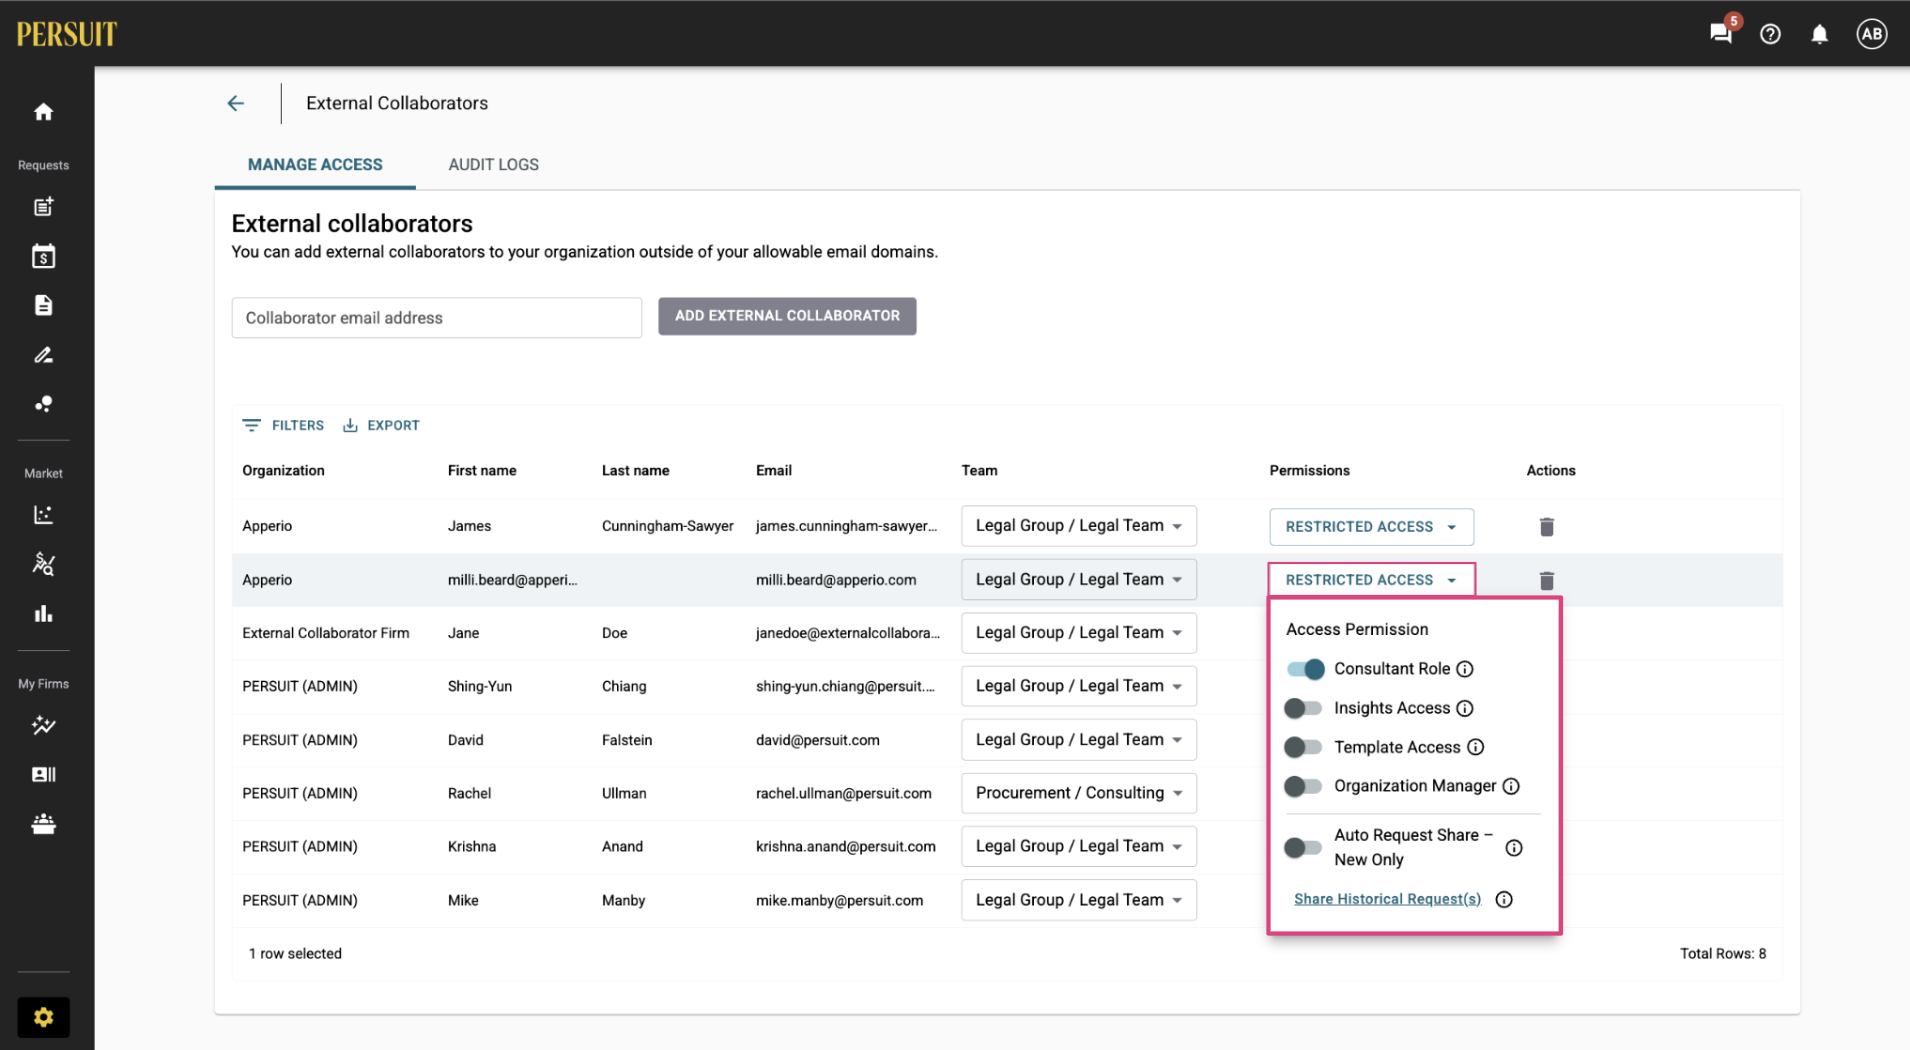Open the Team dropdown for Mike Manby

click(x=1078, y=900)
